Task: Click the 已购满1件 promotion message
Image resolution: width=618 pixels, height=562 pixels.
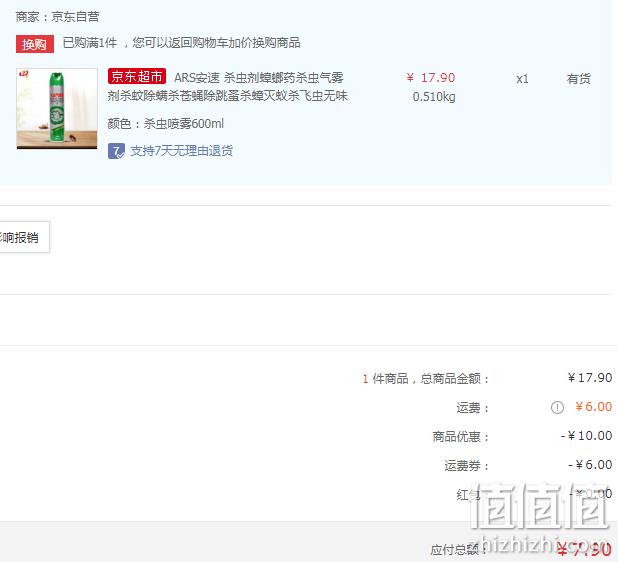Action: [x=181, y=43]
